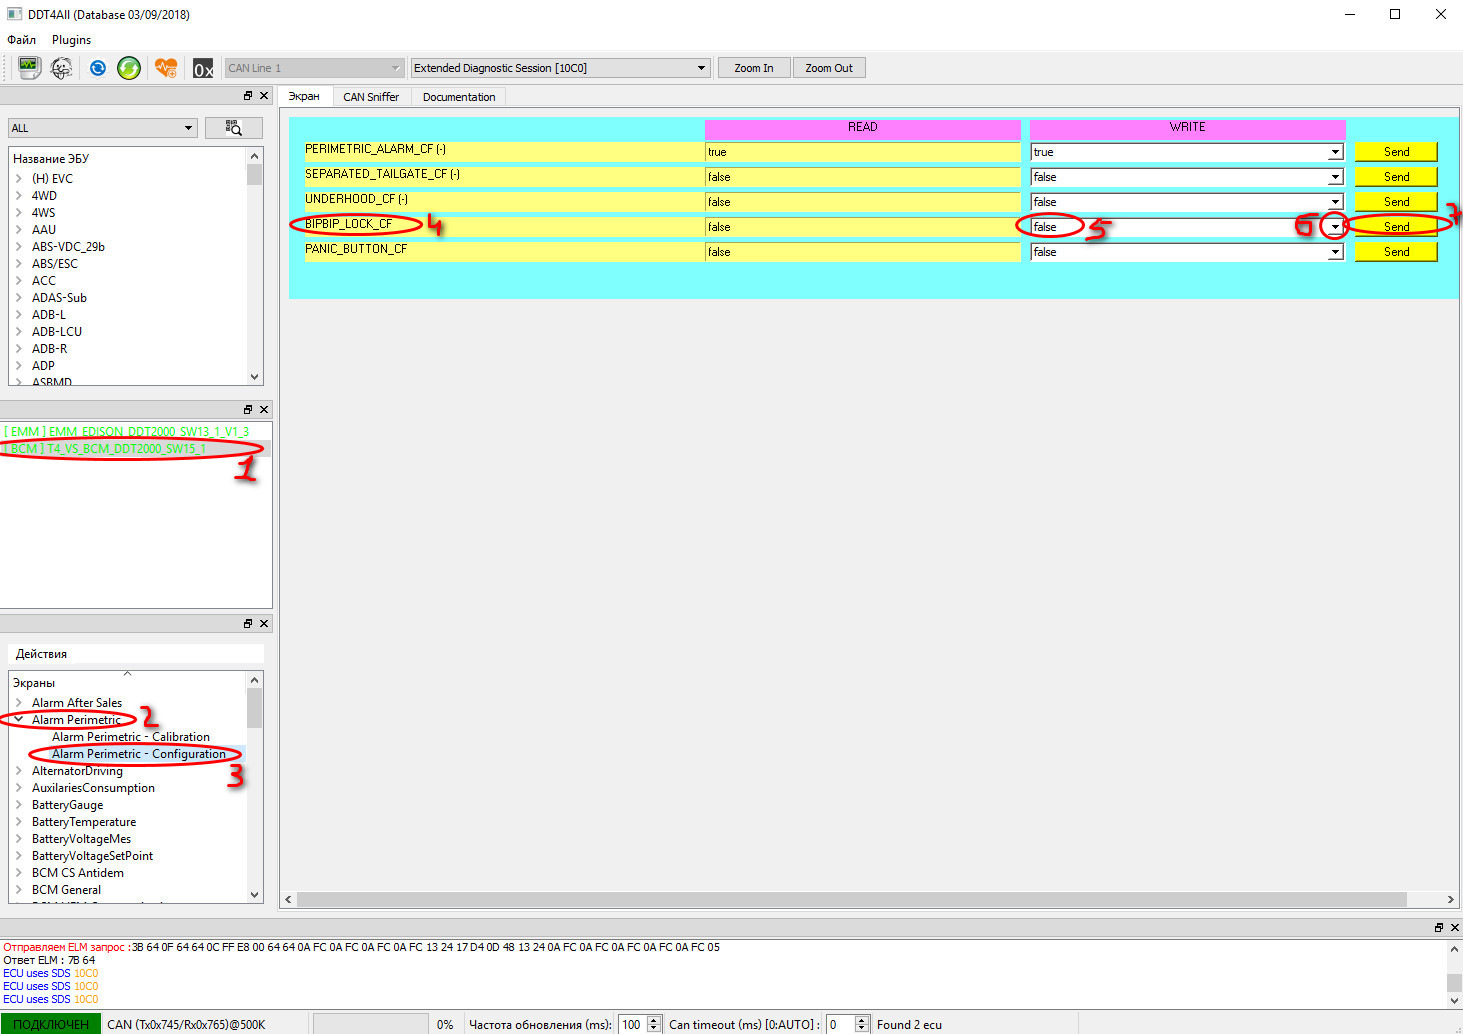Float the Действия actions panel
The height and width of the screenshot is (1034, 1463).
[x=248, y=624]
